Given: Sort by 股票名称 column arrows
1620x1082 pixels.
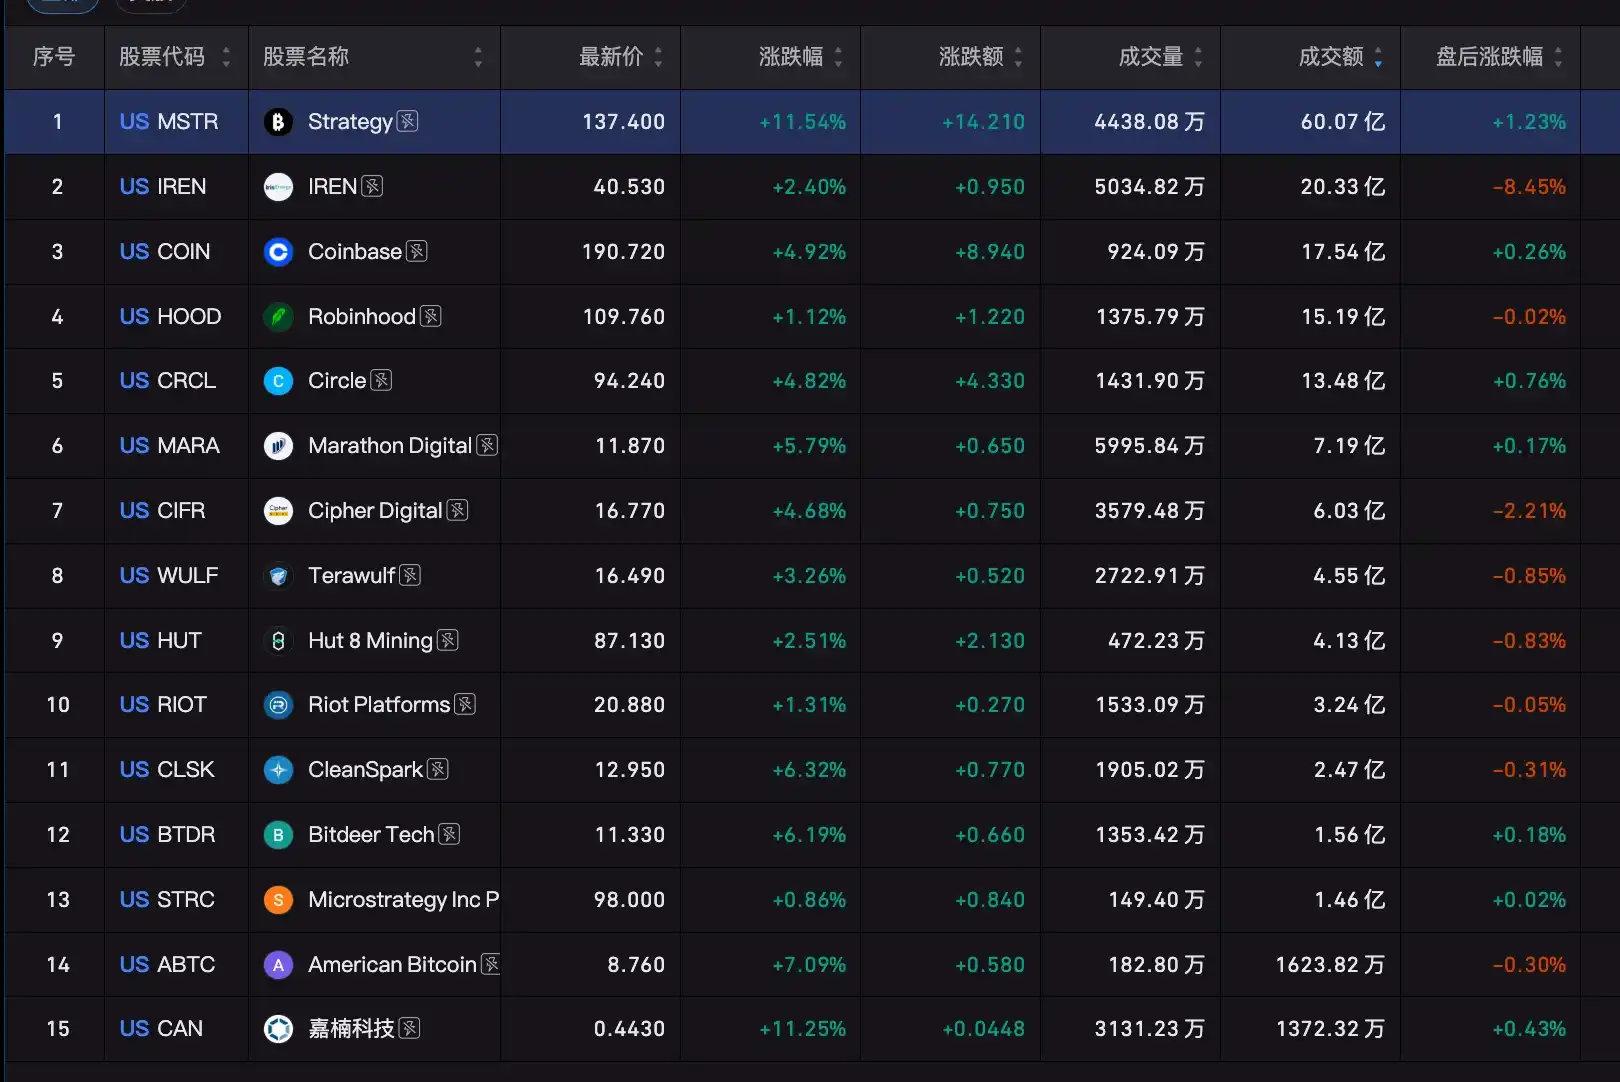Looking at the screenshot, I should tap(478, 57).
